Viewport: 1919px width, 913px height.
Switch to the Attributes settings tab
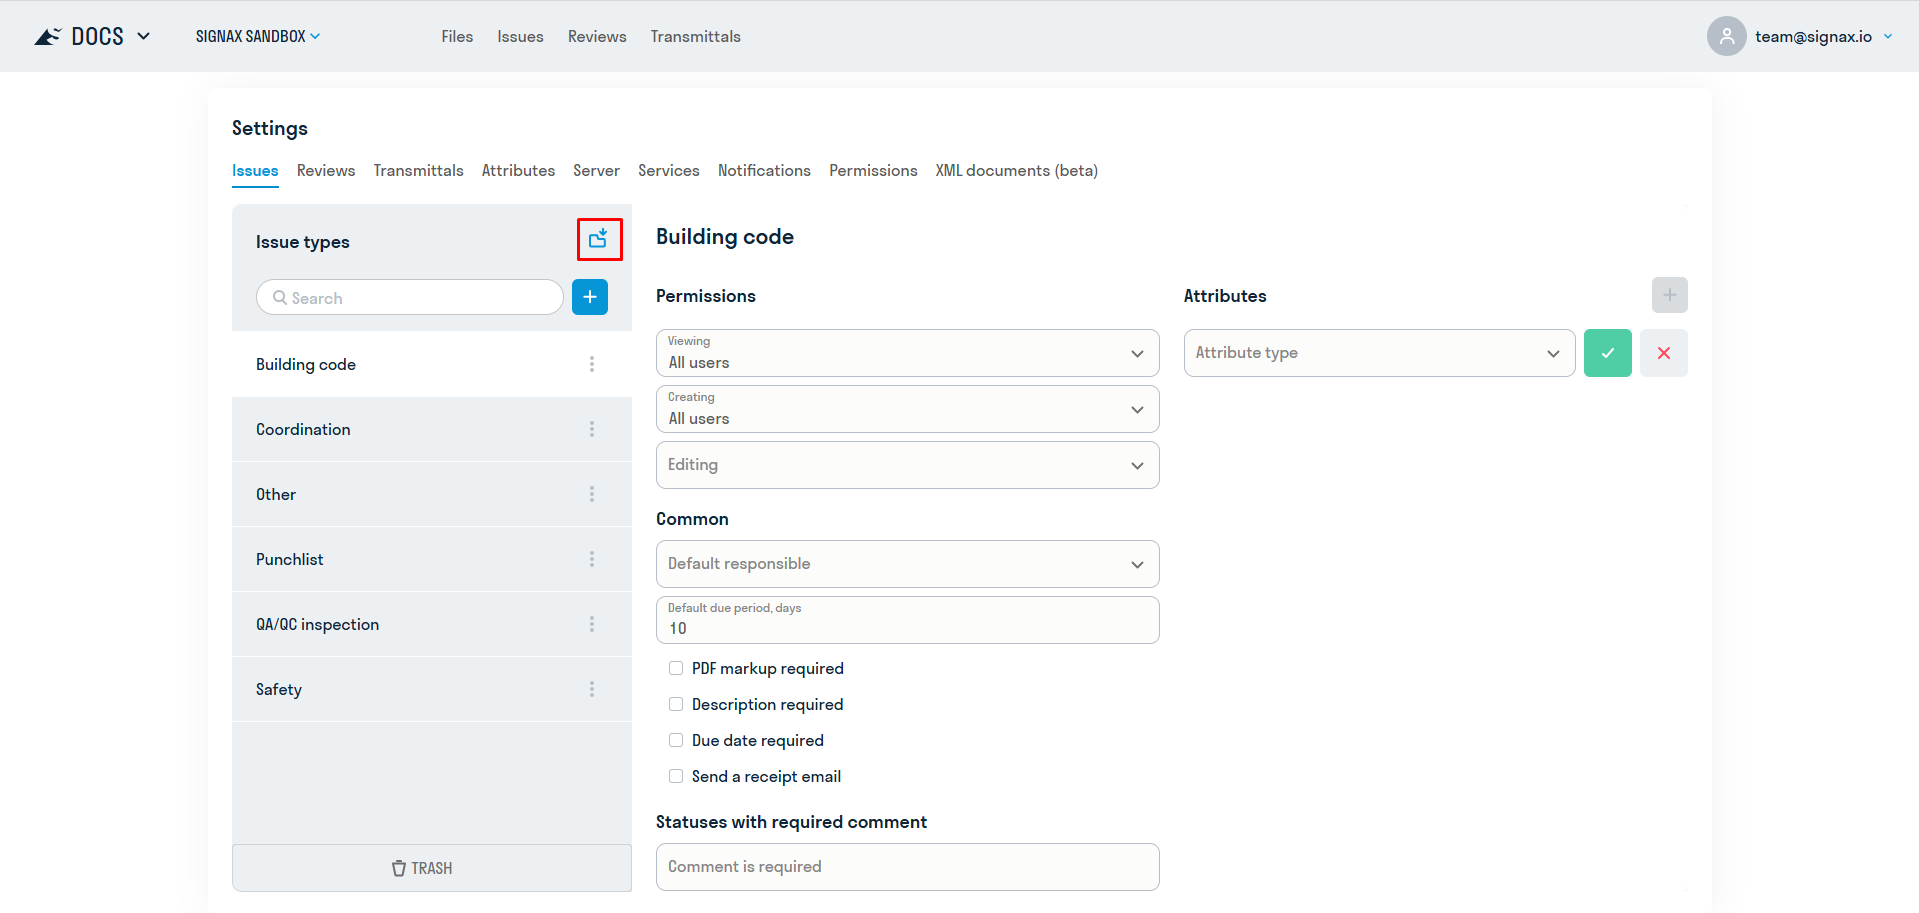[518, 171]
